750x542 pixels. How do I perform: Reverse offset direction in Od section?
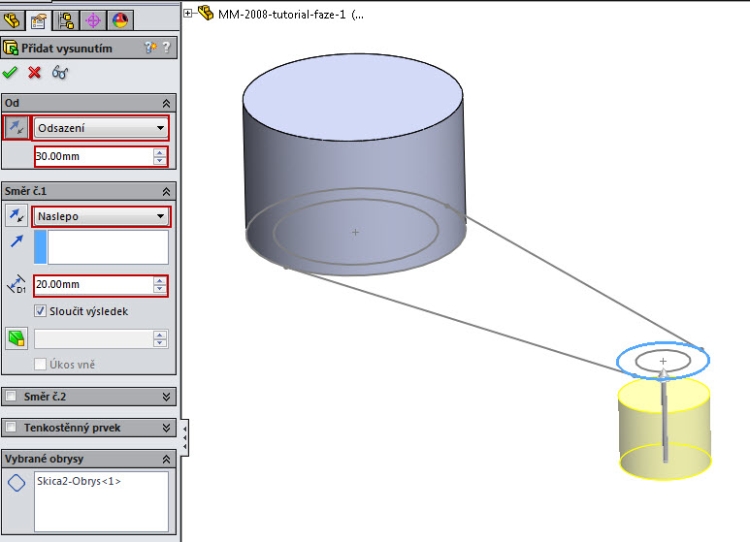[16, 128]
